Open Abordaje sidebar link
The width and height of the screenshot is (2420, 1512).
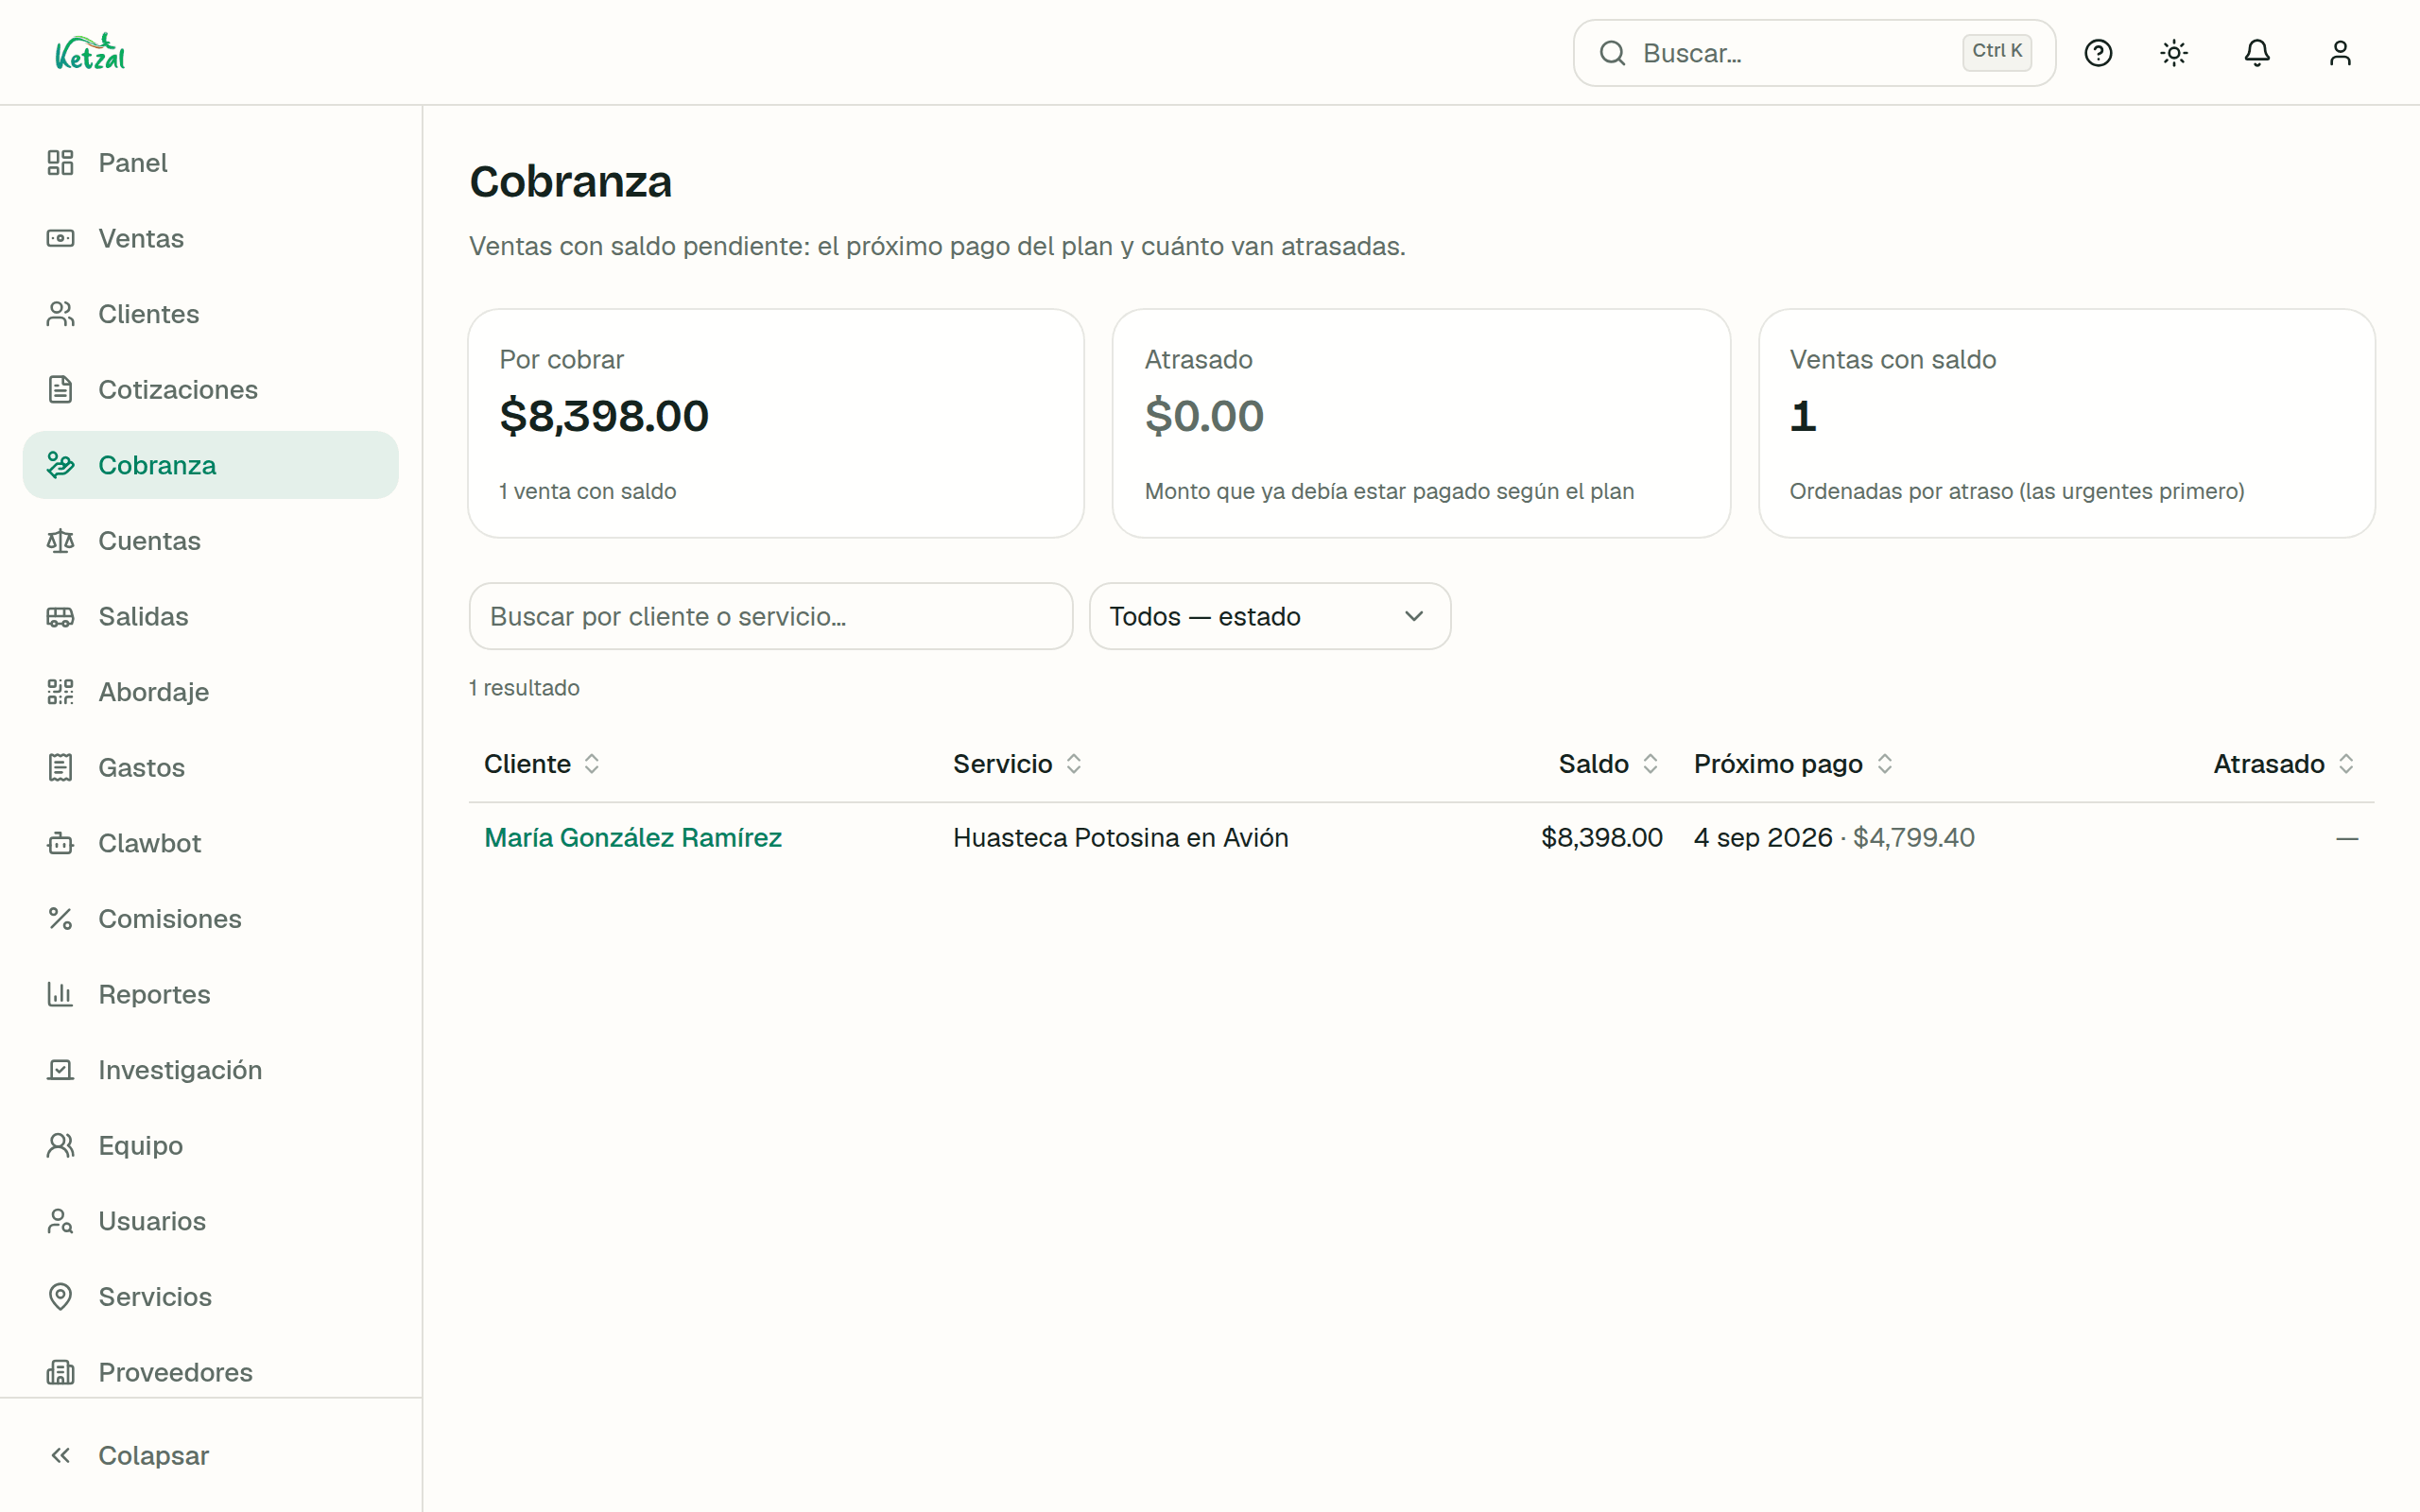pos(210,692)
